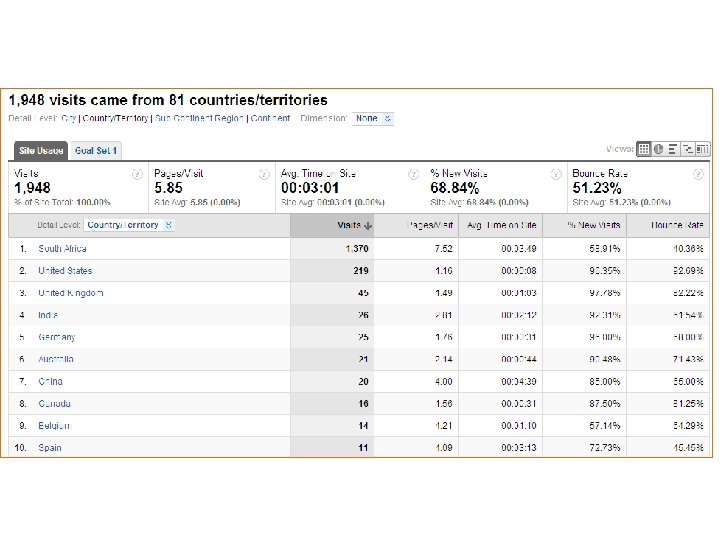Choose the Sub Continent Region detail link
Viewport: 720px width, 540px height.
click(200, 118)
